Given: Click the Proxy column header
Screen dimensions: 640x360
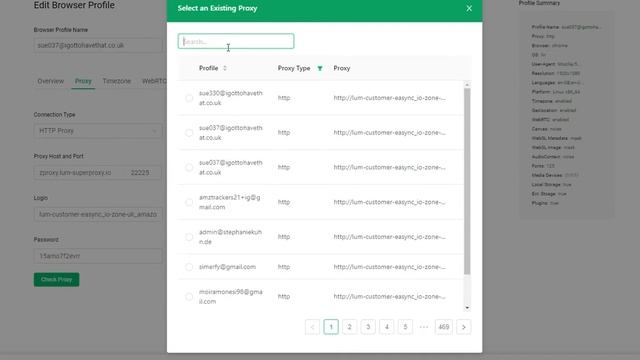Looking at the screenshot, I should (342, 68).
